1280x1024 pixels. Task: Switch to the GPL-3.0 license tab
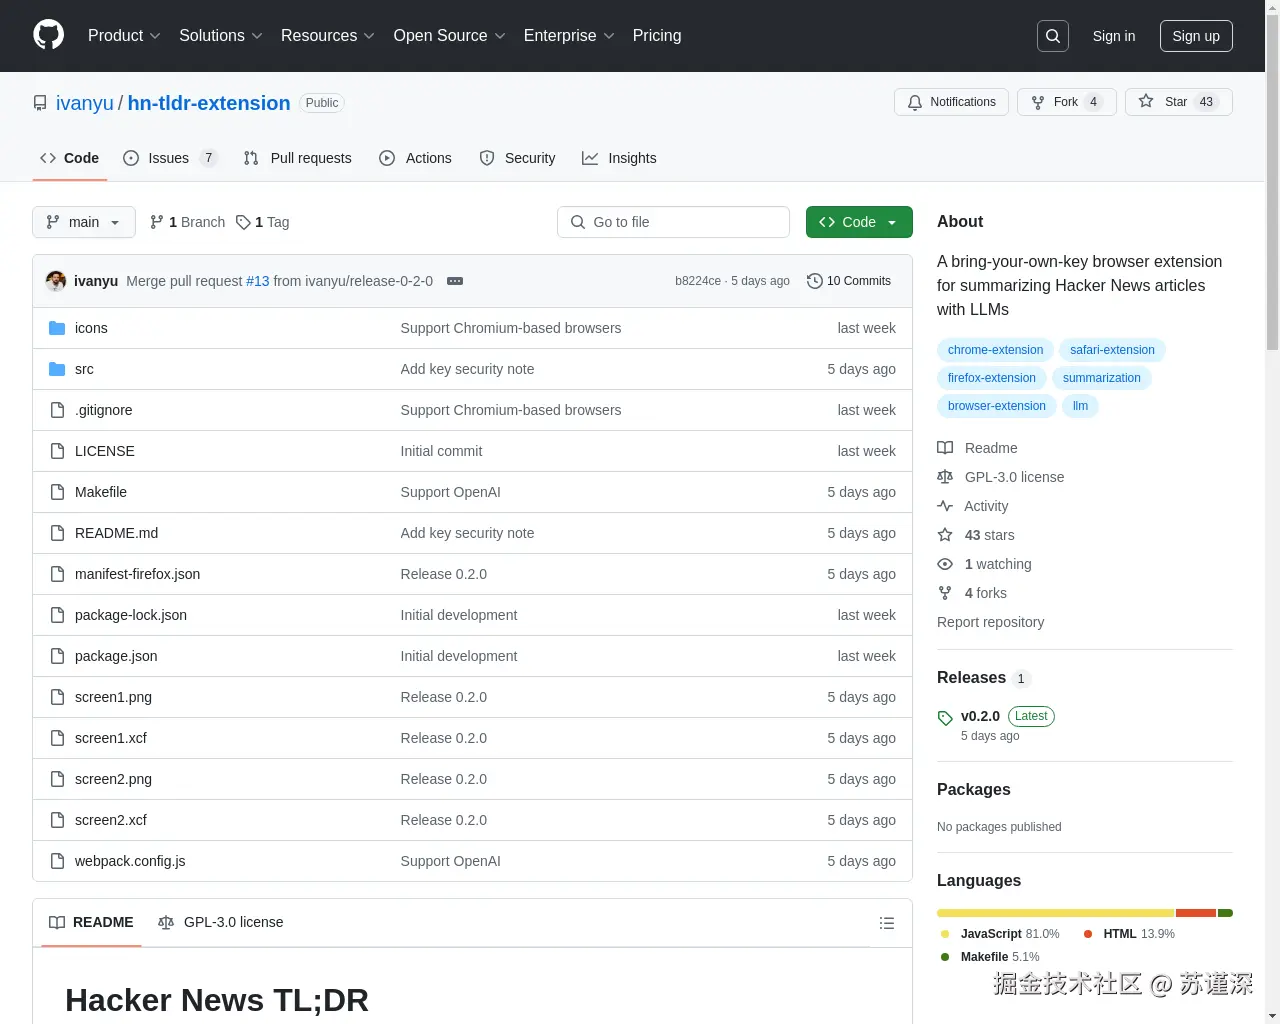221,922
